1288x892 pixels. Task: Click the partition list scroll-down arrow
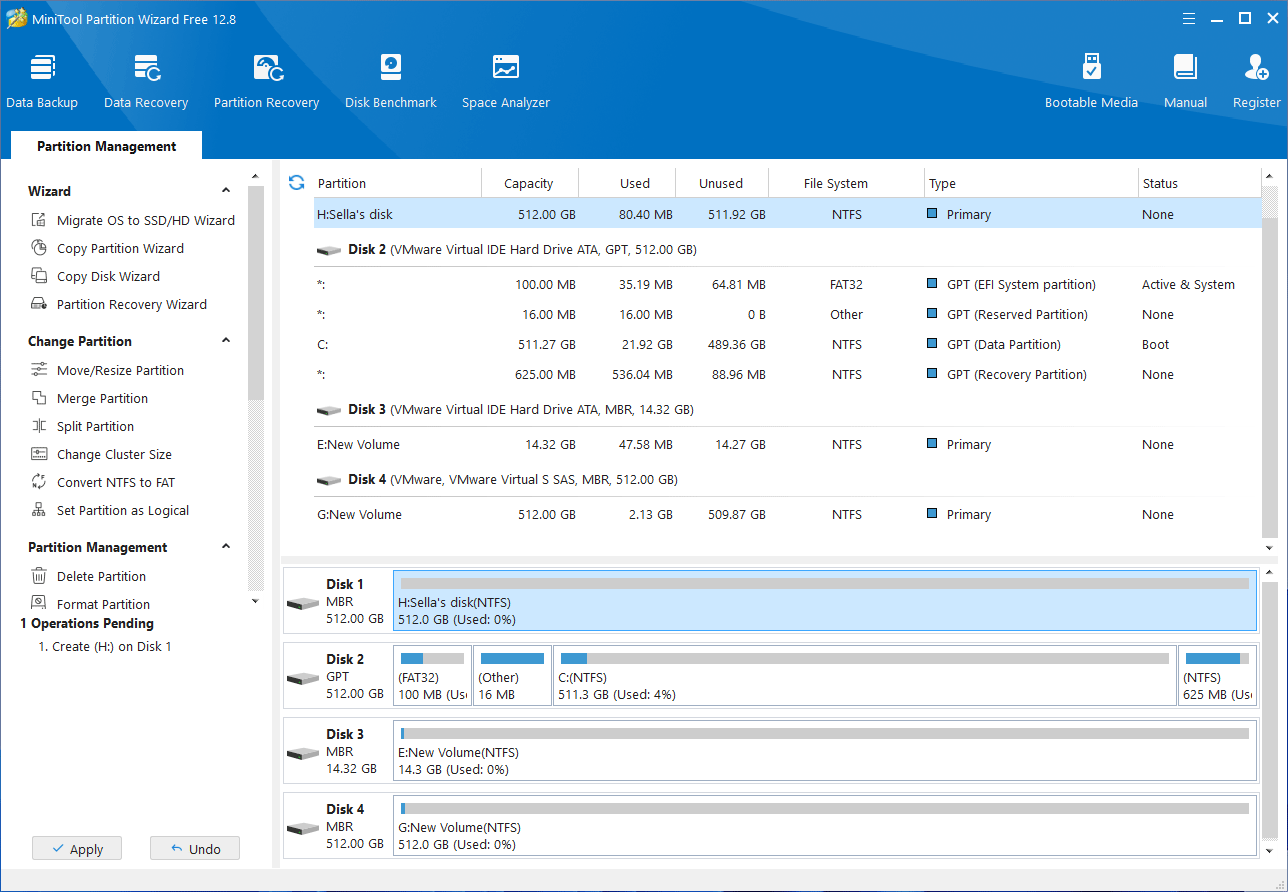click(1269, 548)
